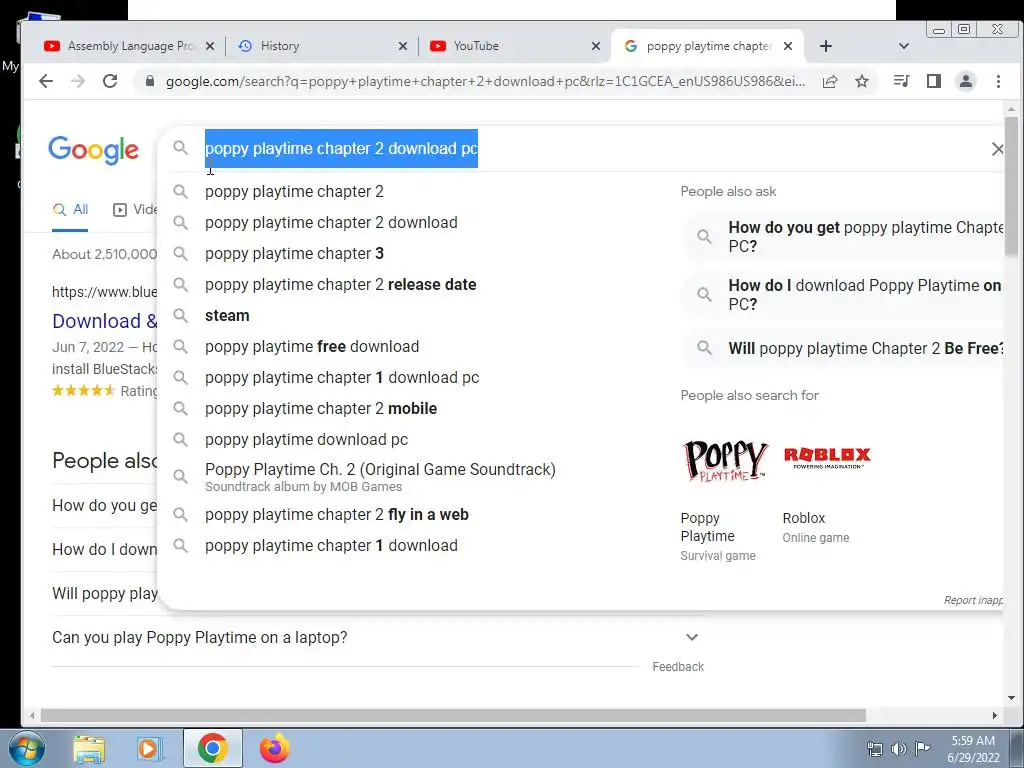This screenshot has width=1024, height=768.
Task: Close the Assembly Language tab
Action: (x=210, y=46)
